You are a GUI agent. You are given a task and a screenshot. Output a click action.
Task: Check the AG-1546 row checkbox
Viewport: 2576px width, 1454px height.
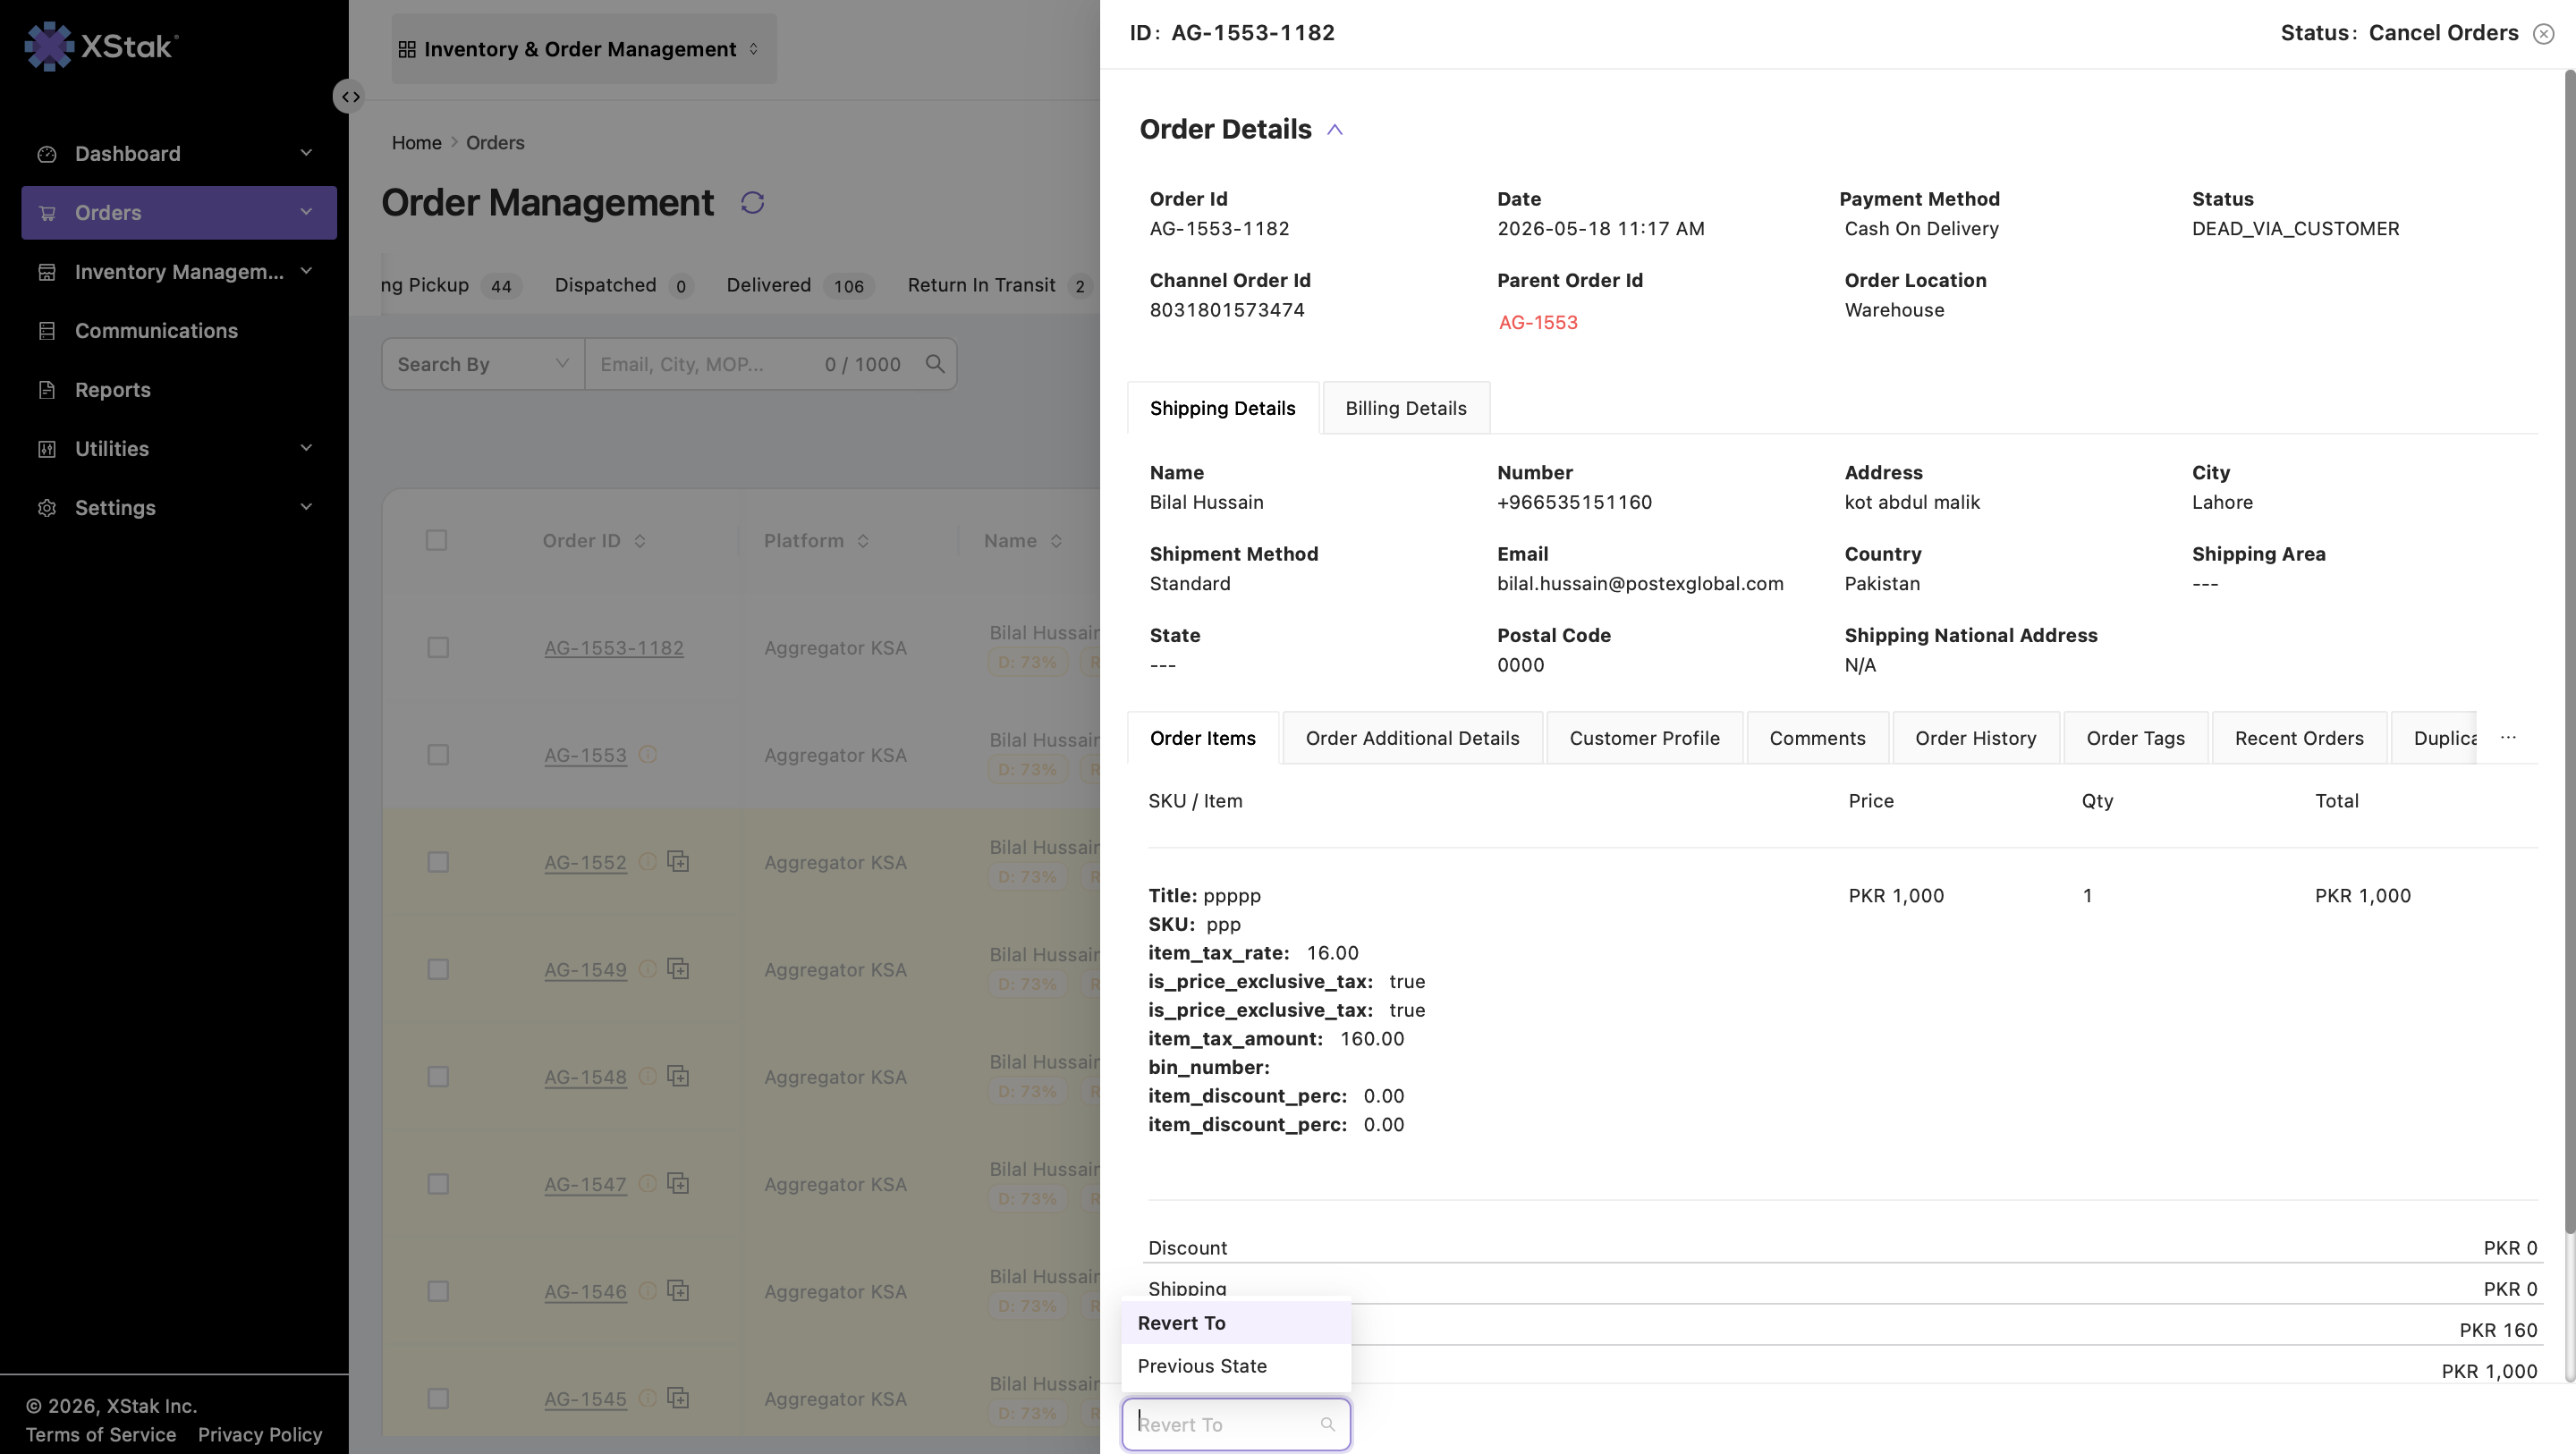coord(438,1291)
